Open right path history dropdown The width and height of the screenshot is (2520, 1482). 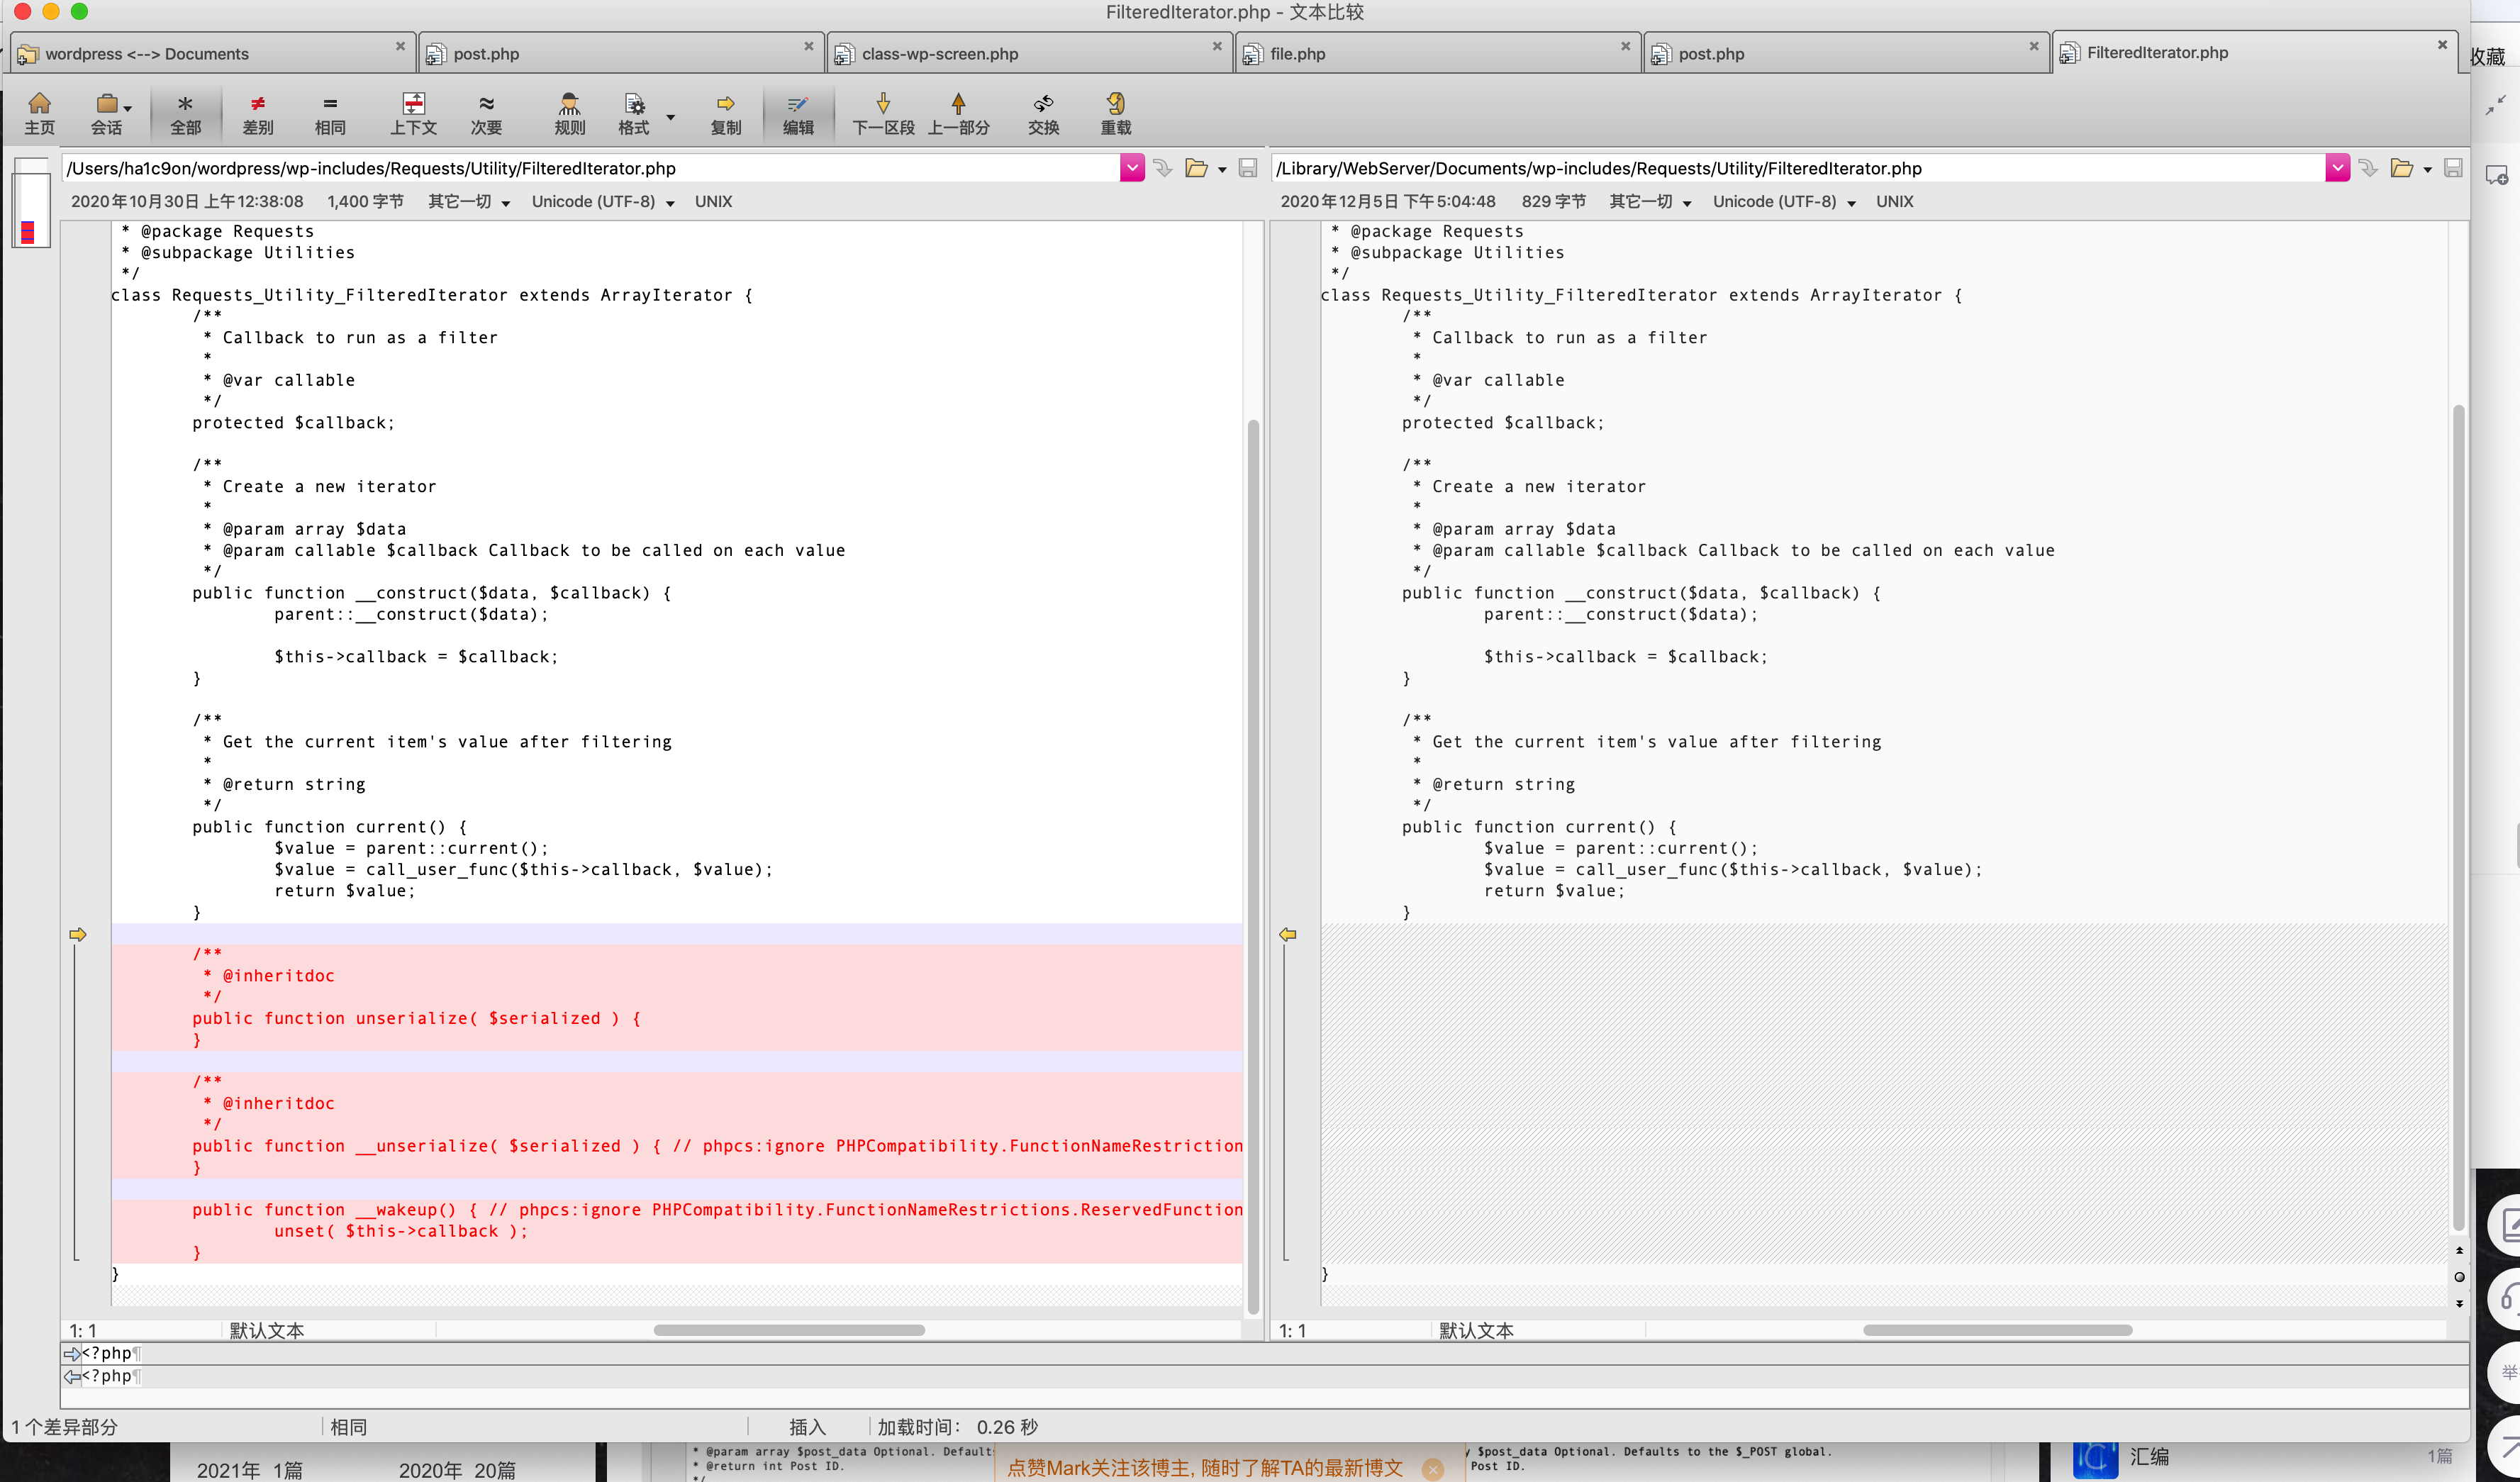coord(2338,168)
